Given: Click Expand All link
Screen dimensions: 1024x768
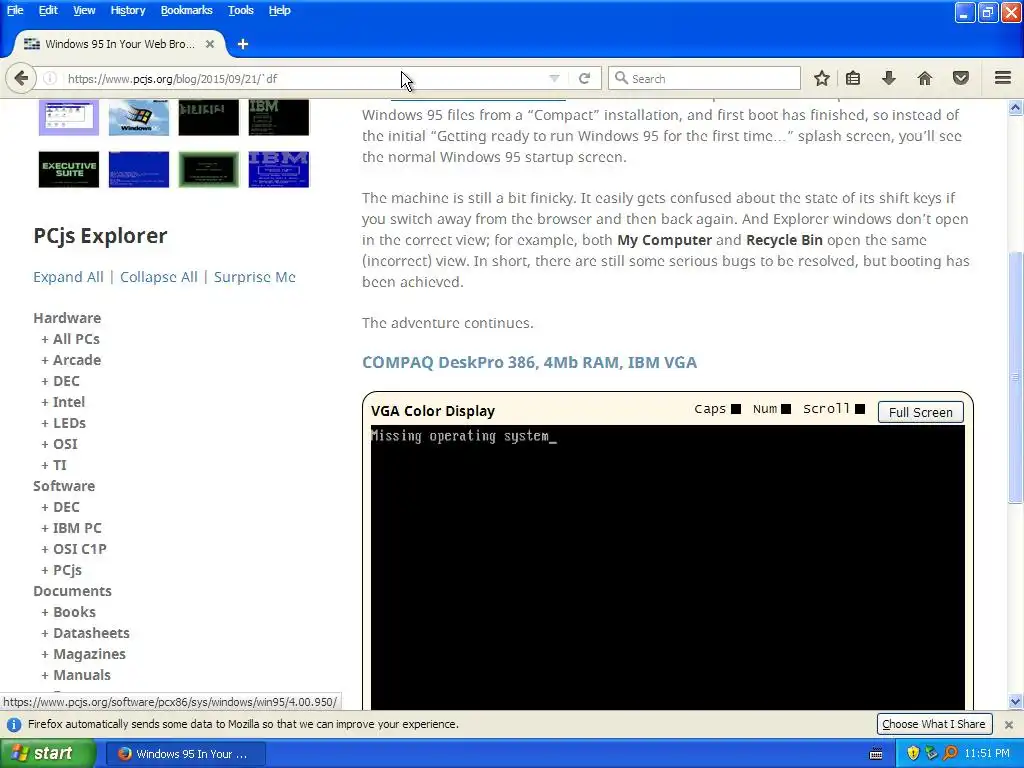Looking at the screenshot, I should tap(69, 277).
